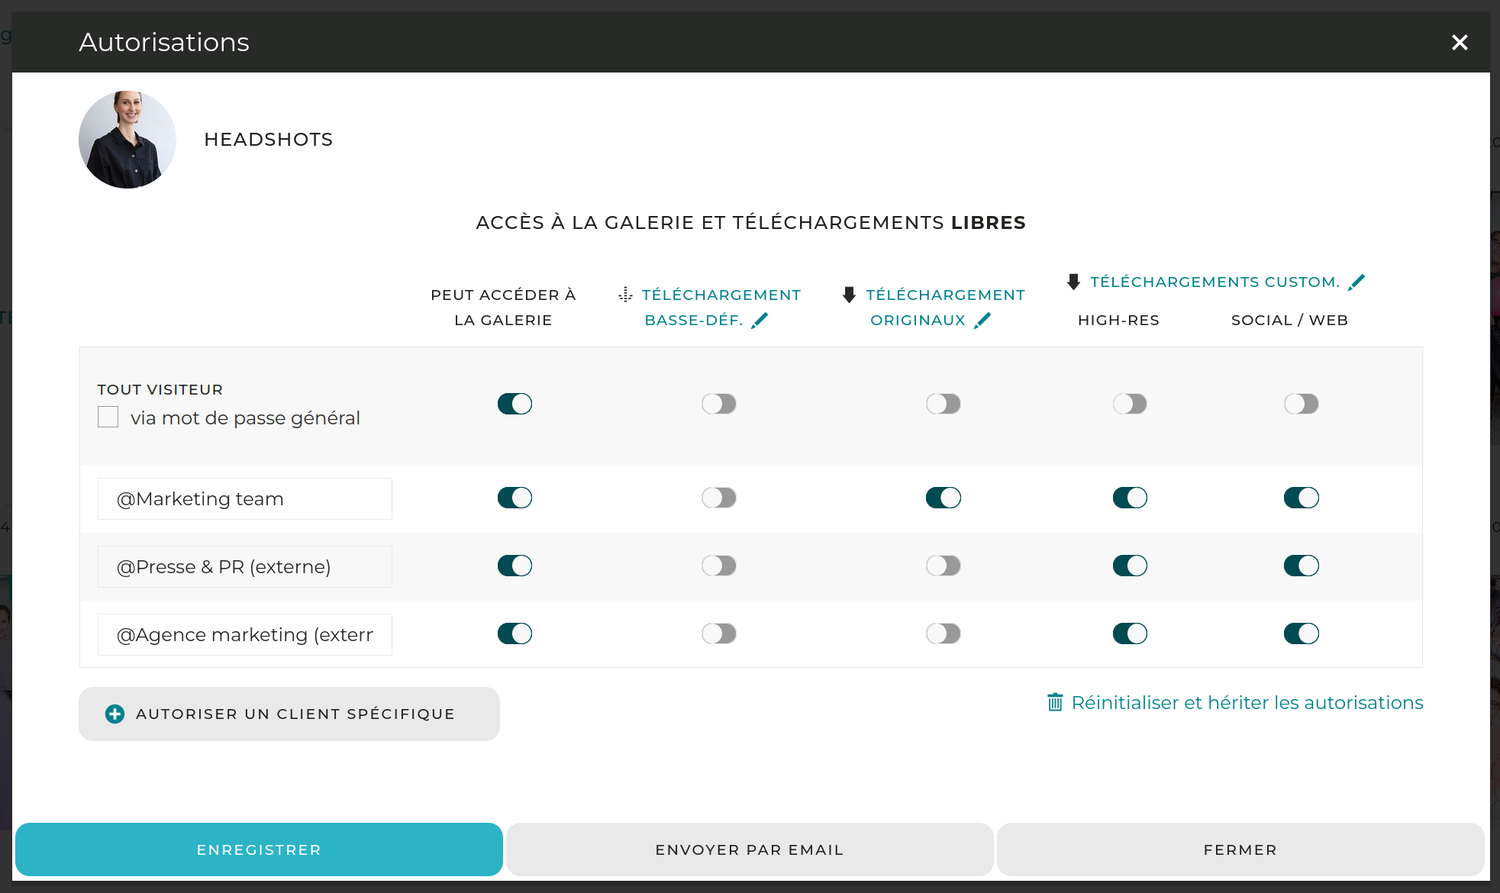
Task: Click Enregistrer to save permissions
Action: (259, 850)
